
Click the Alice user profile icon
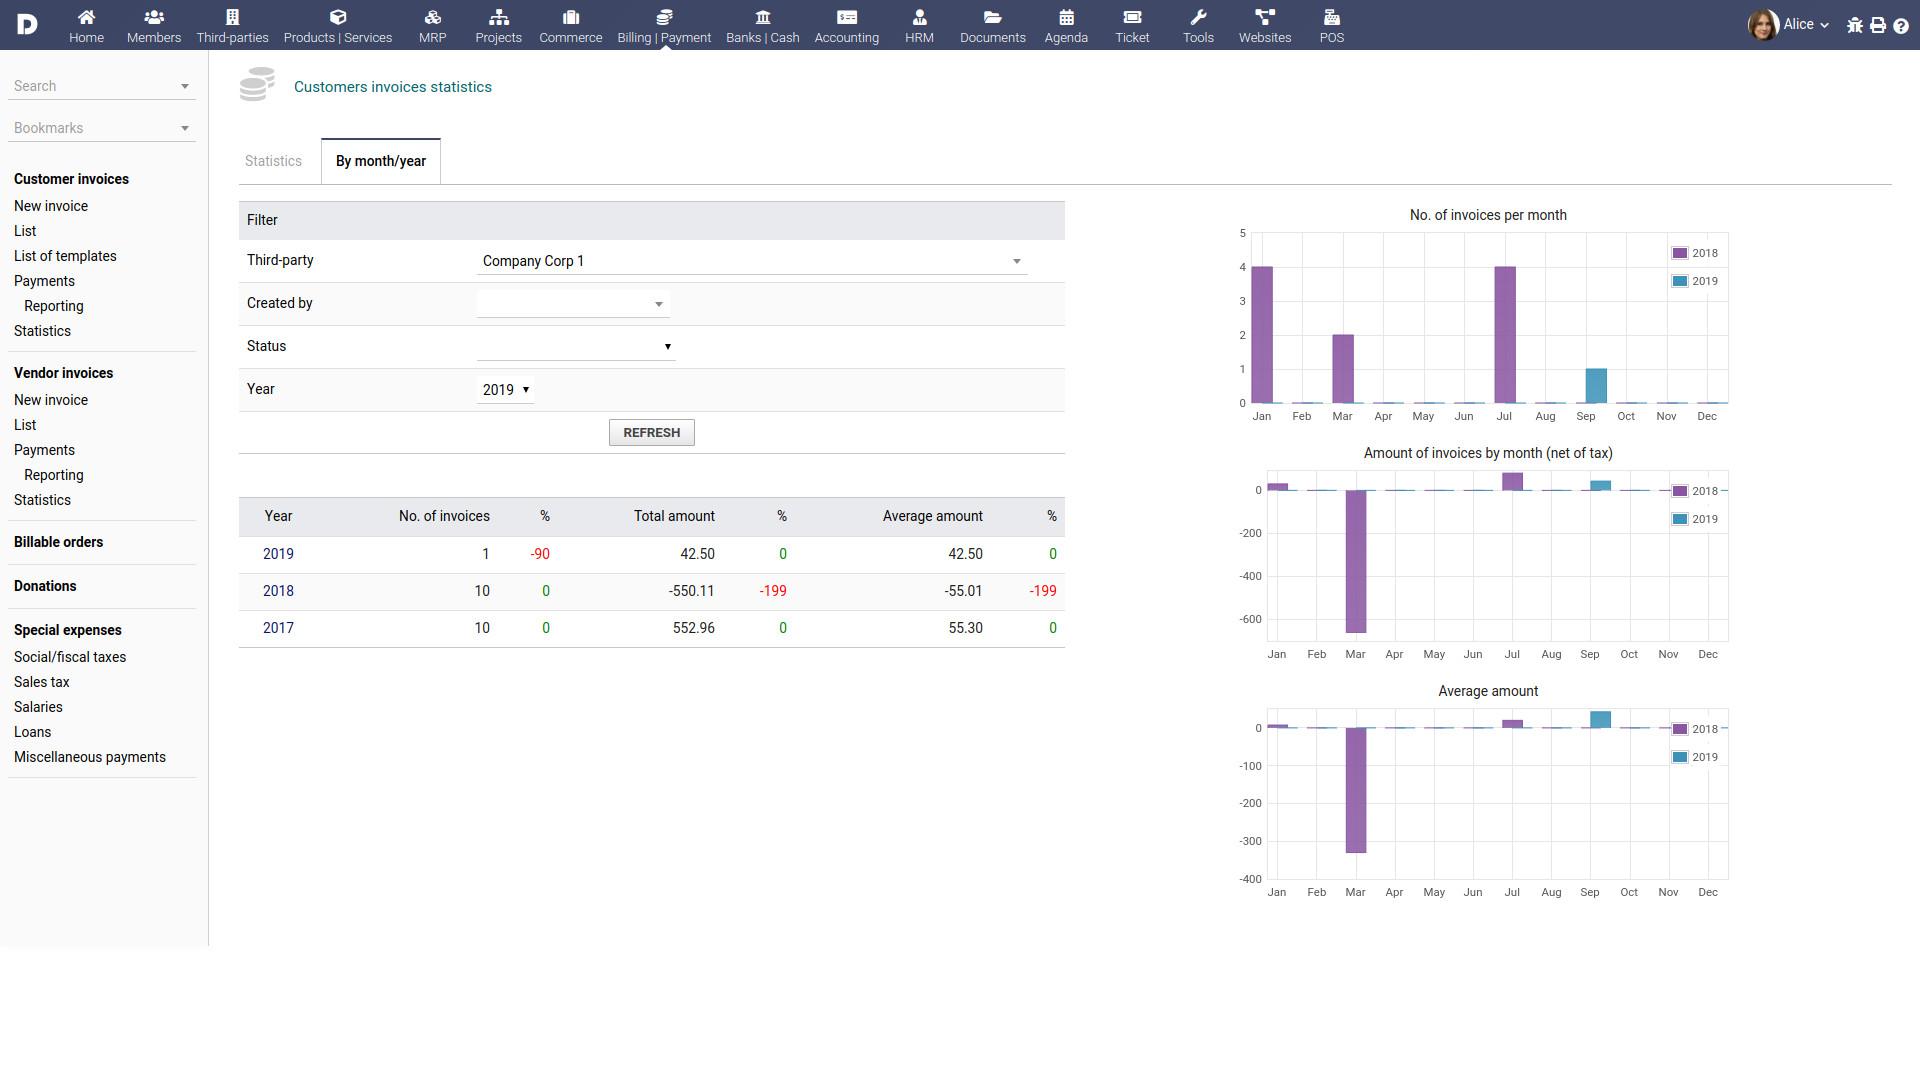(1767, 25)
